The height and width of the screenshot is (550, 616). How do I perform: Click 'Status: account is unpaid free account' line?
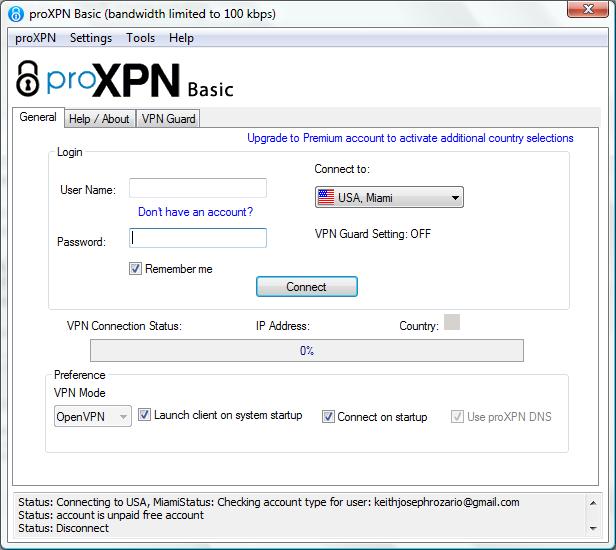tap(111, 515)
